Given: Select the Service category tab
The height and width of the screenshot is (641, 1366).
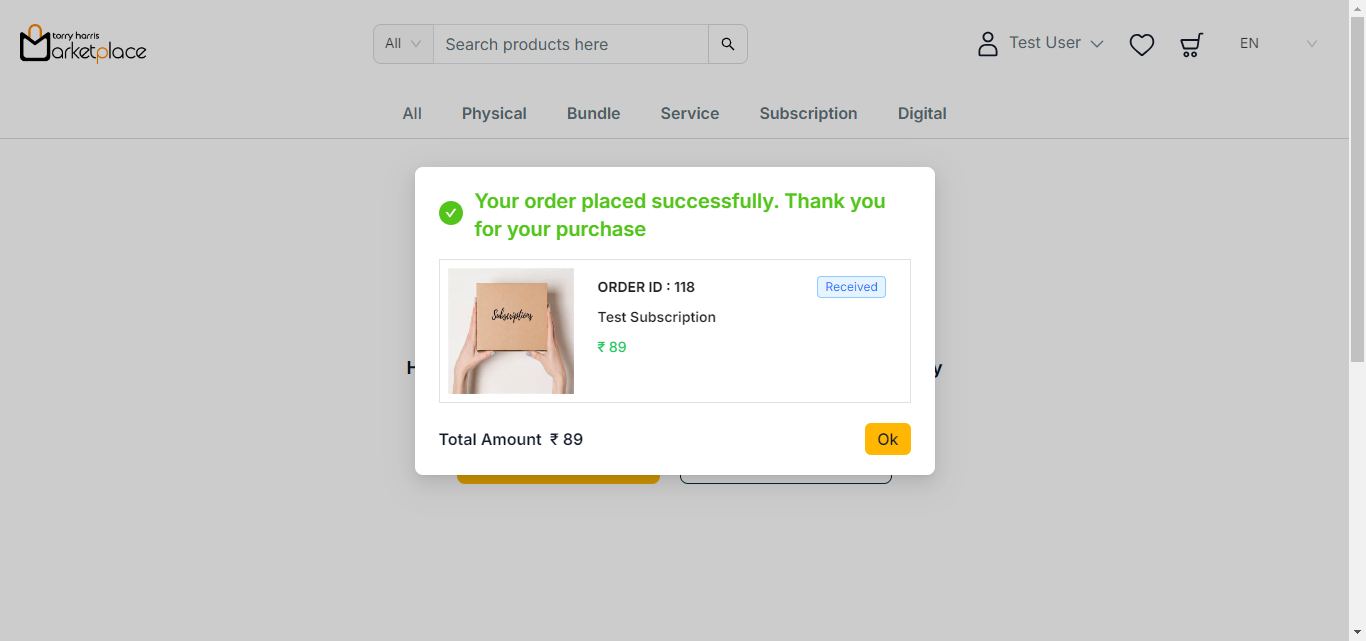Looking at the screenshot, I should 689,114.
